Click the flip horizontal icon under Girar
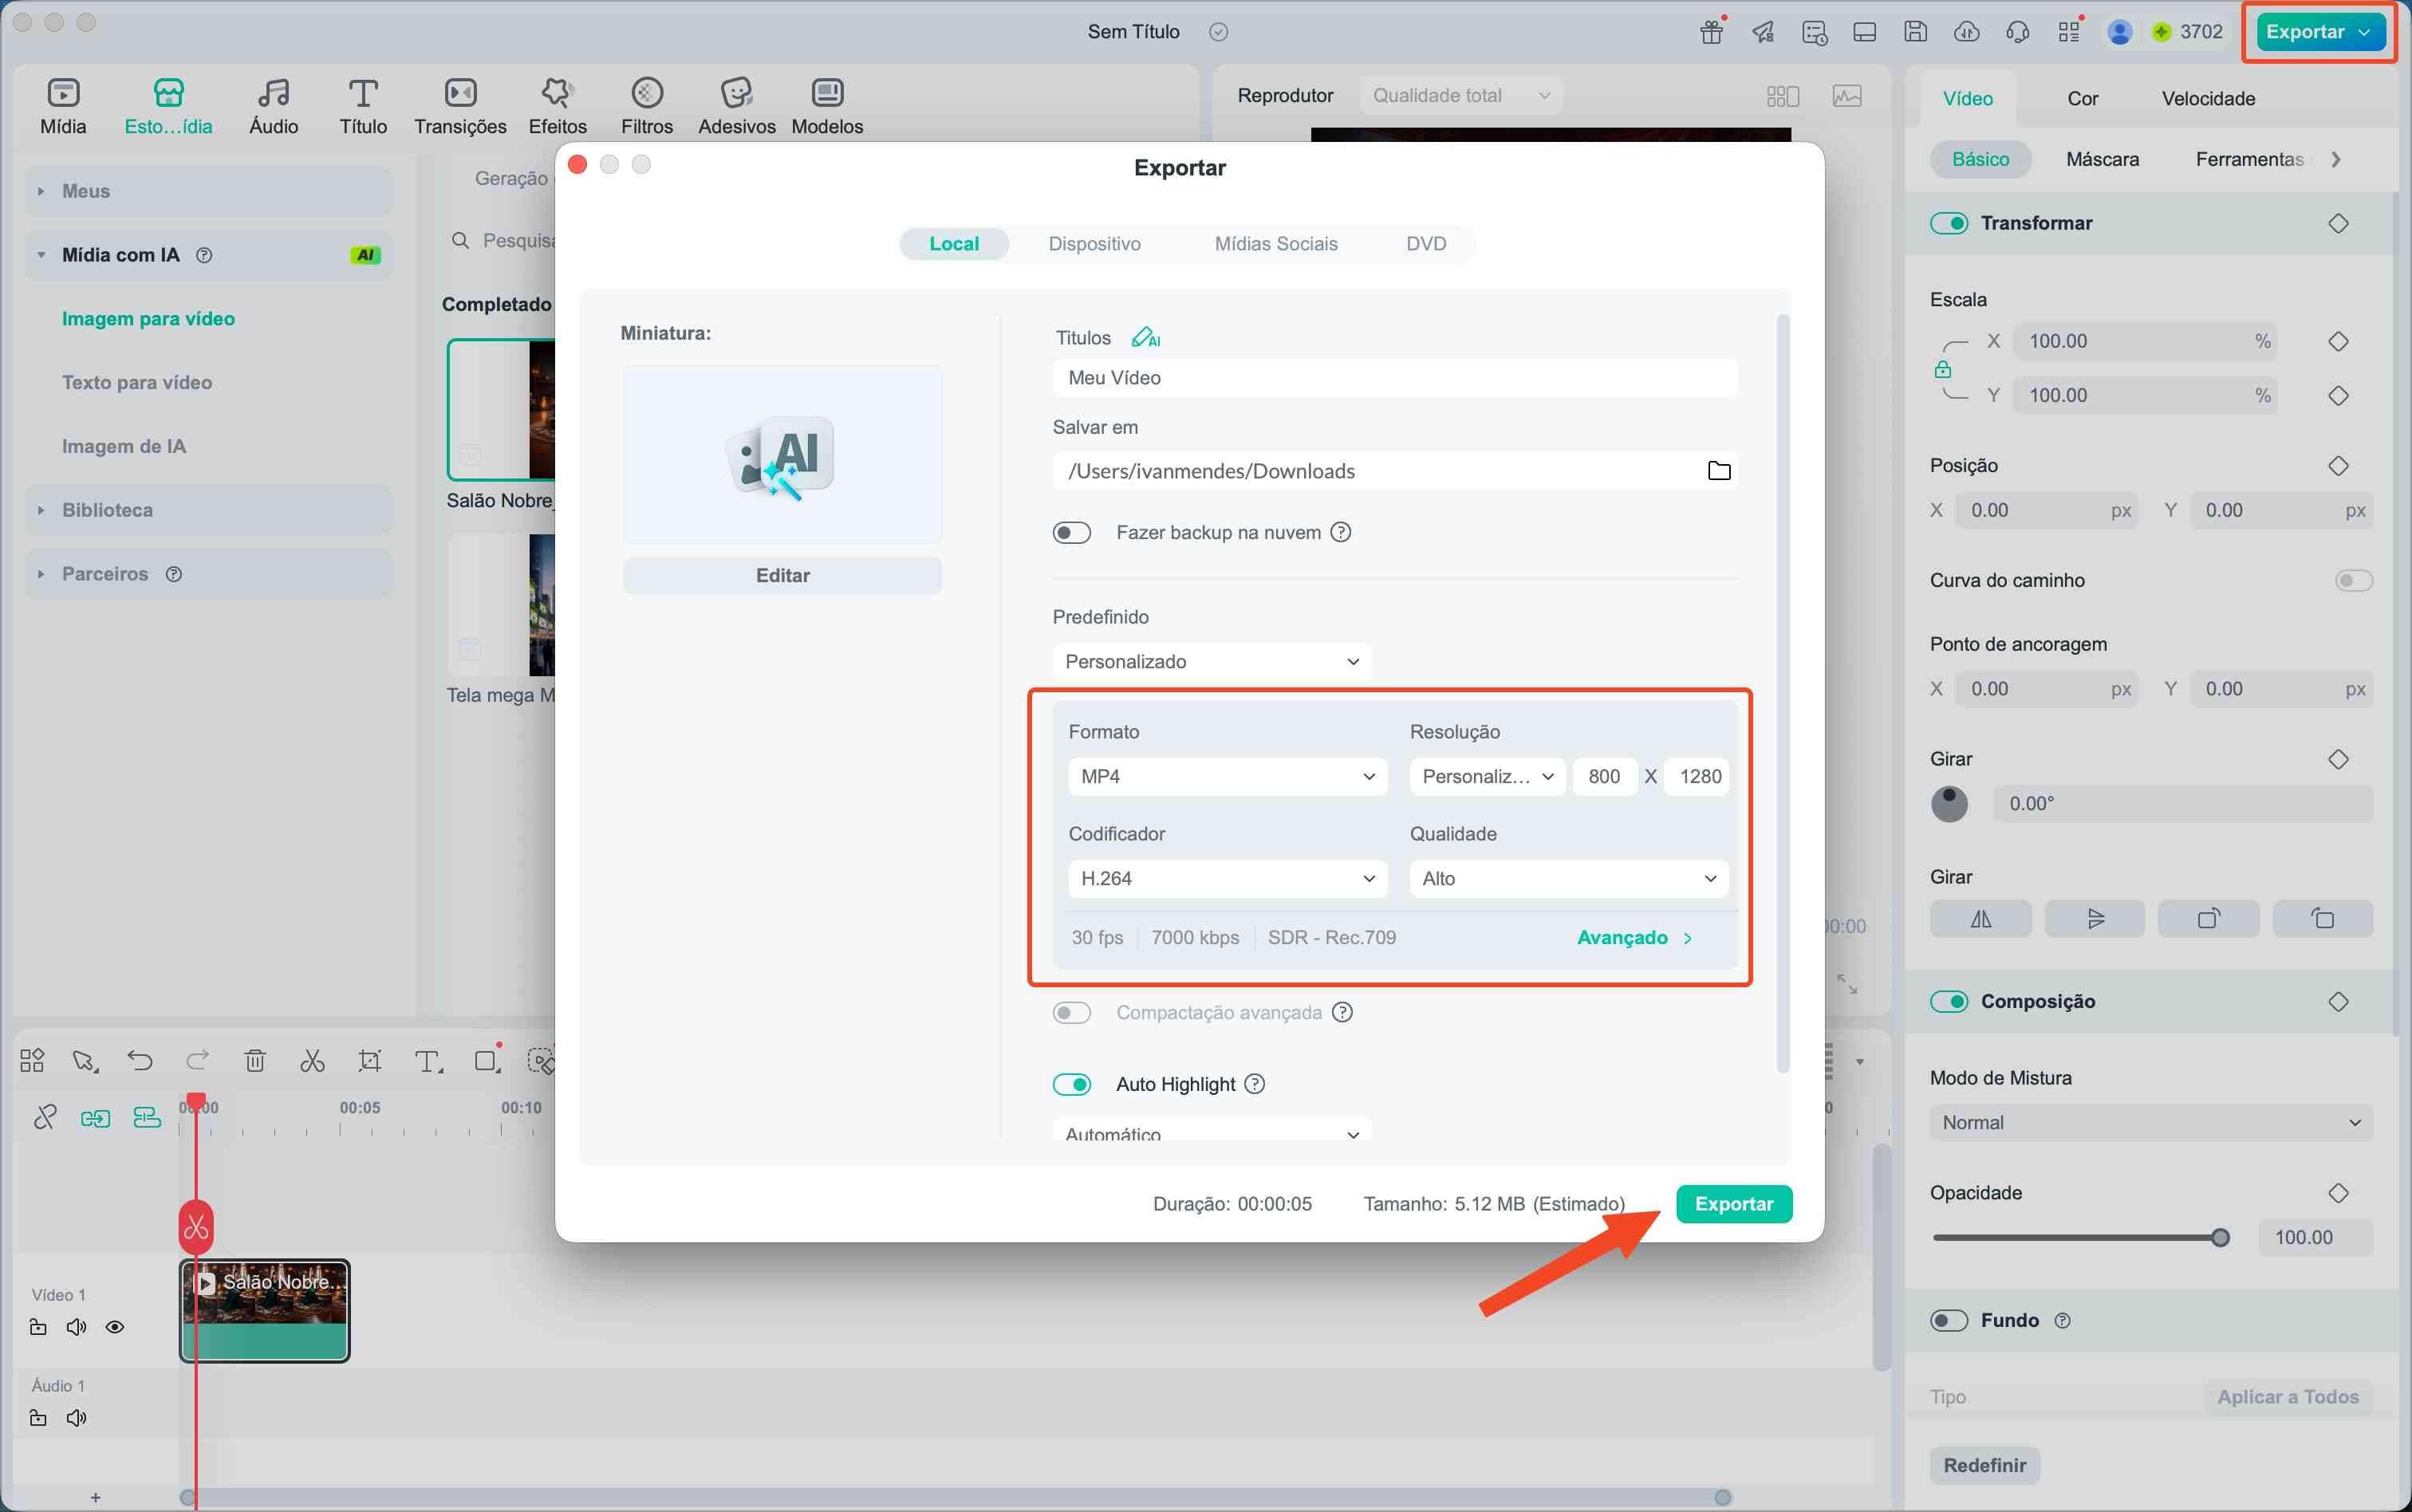 [1980, 919]
